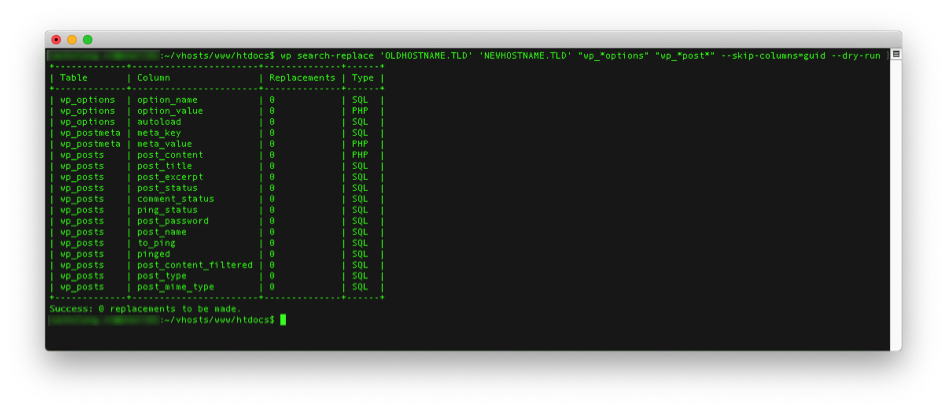Viewport: 947px width, 410px height.
Task: Select the 'option_value' cell
Action: click(x=170, y=111)
